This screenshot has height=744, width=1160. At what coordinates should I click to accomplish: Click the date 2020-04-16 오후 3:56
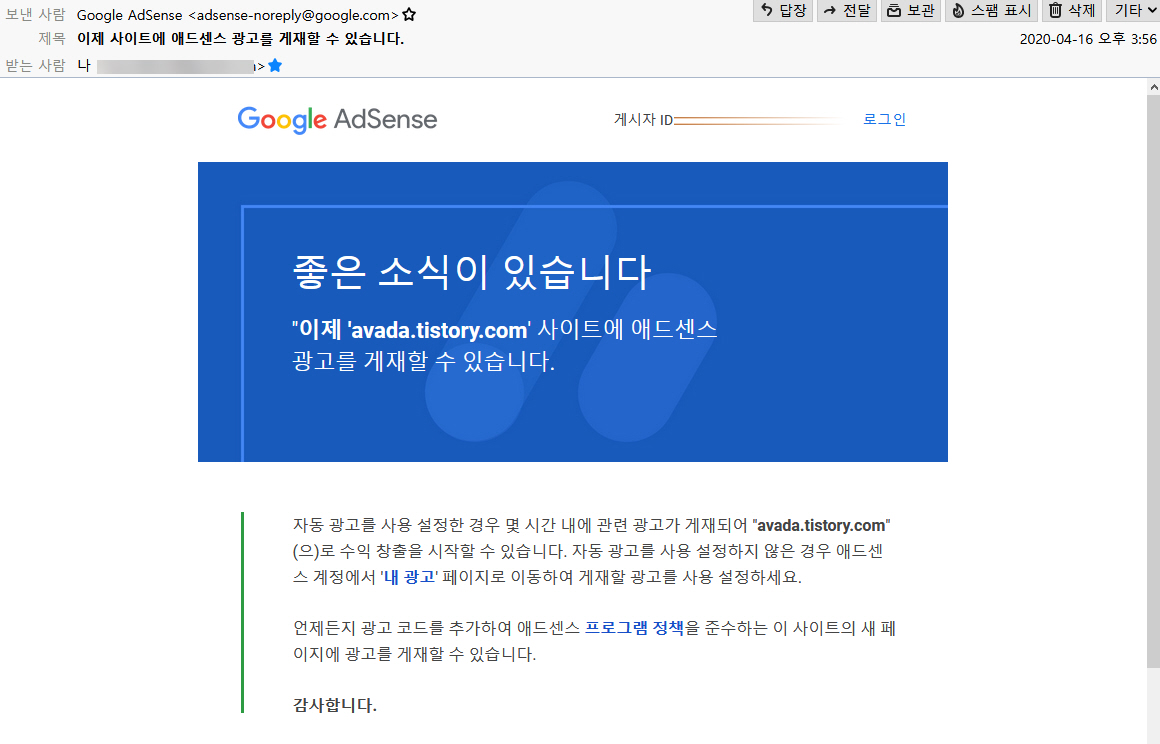[1088, 39]
